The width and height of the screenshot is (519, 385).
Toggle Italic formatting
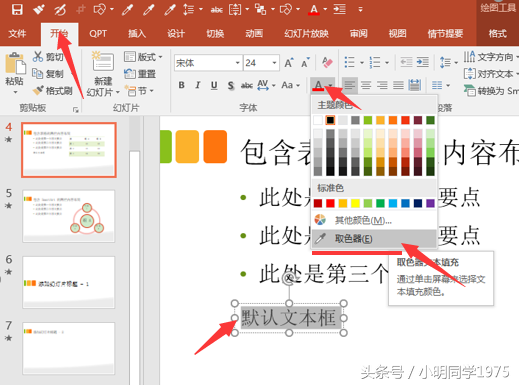coord(198,85)
